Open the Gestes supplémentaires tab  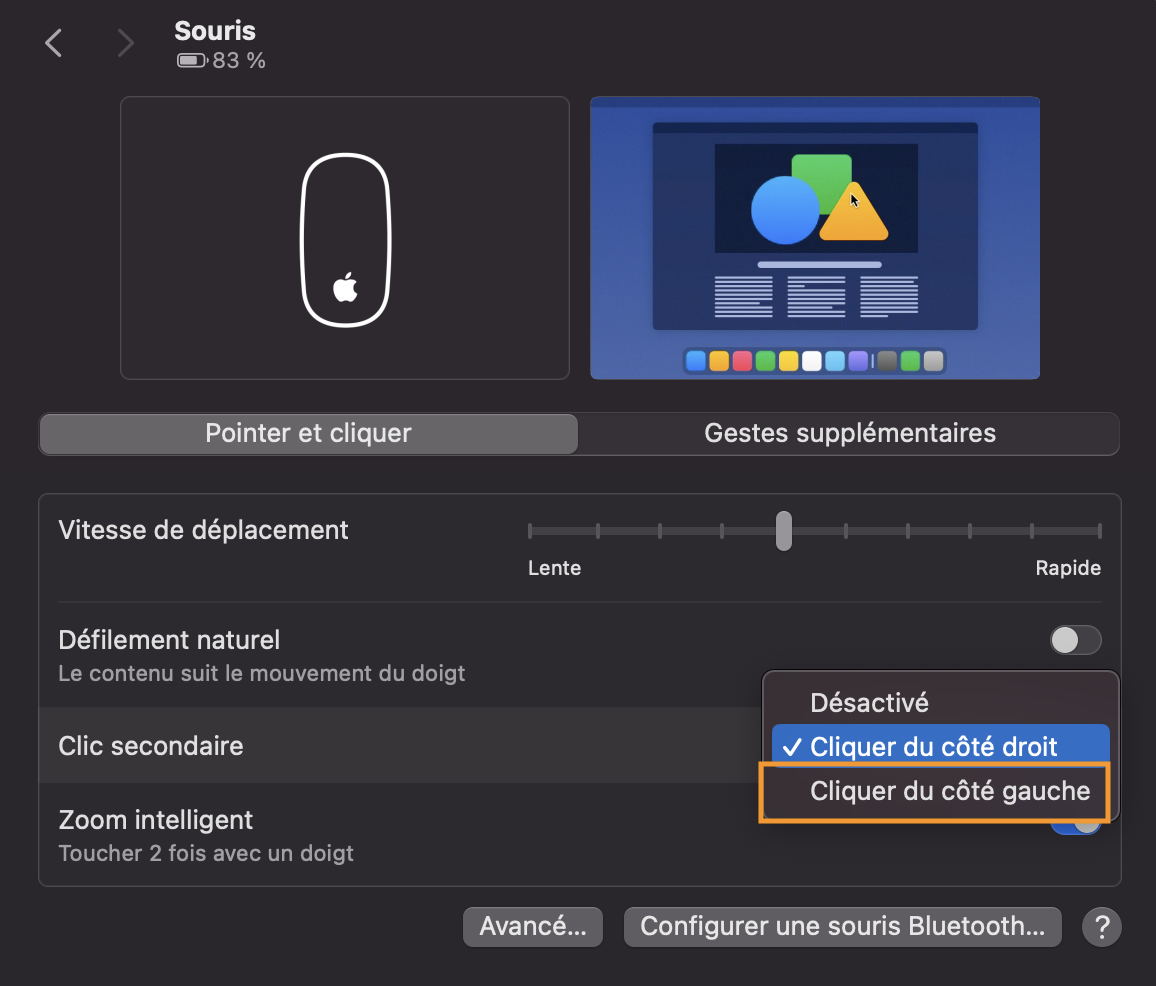click(849, 433)
